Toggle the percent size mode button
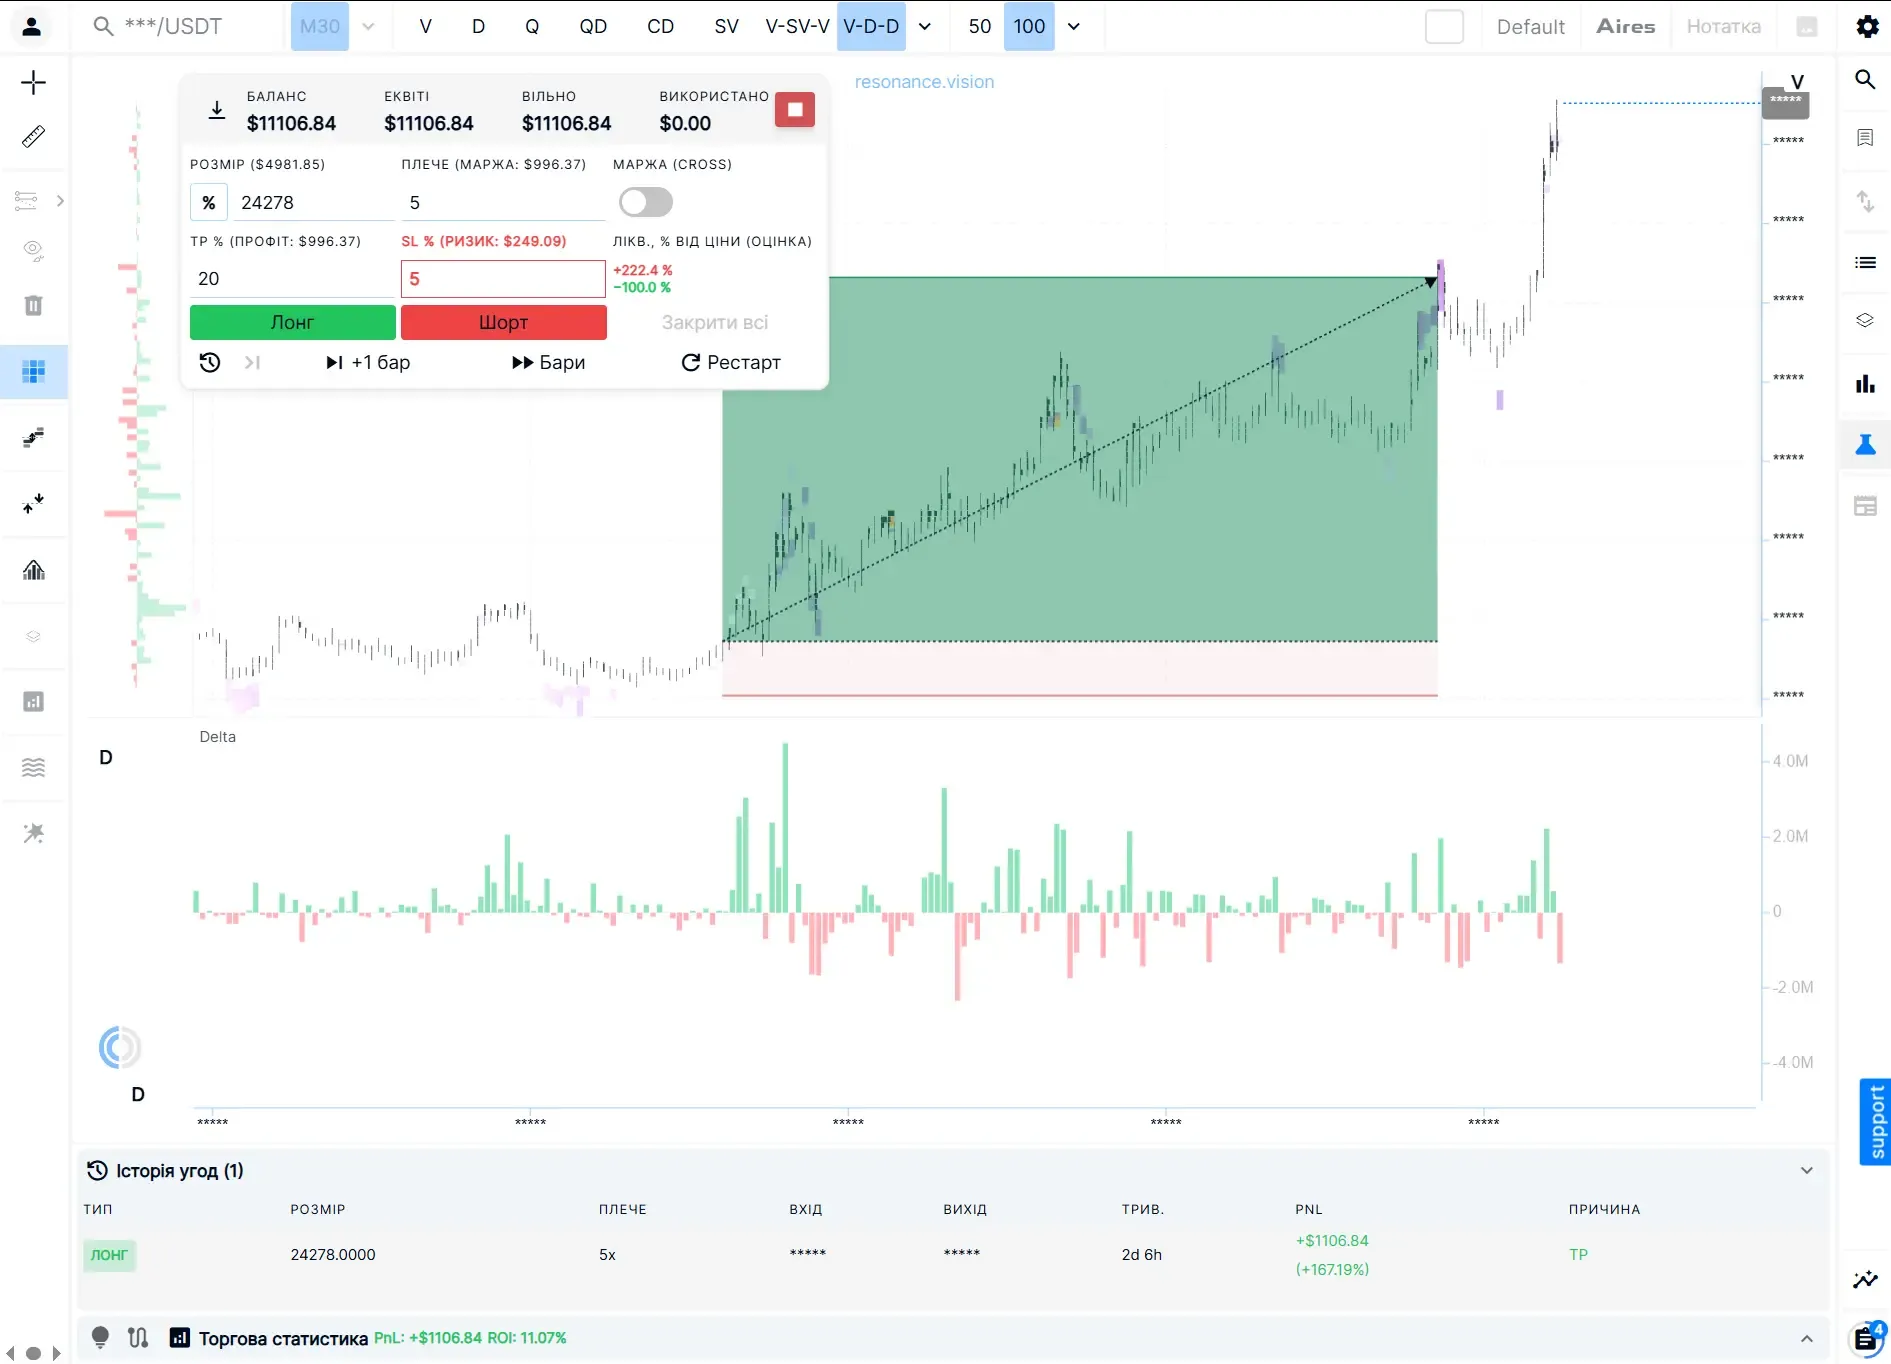Image resolution: width=1891 pixels, height=1364 pixels. [209, 202]
